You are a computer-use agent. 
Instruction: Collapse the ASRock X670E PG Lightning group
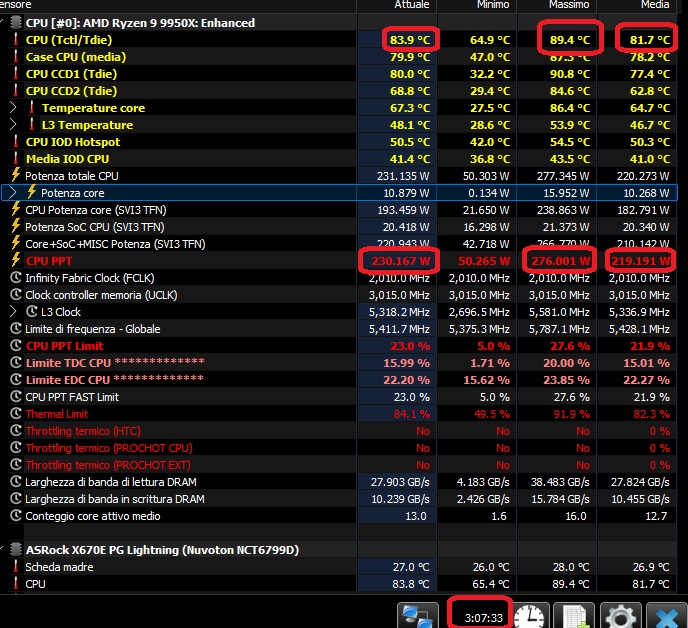(x=3, y=549)
